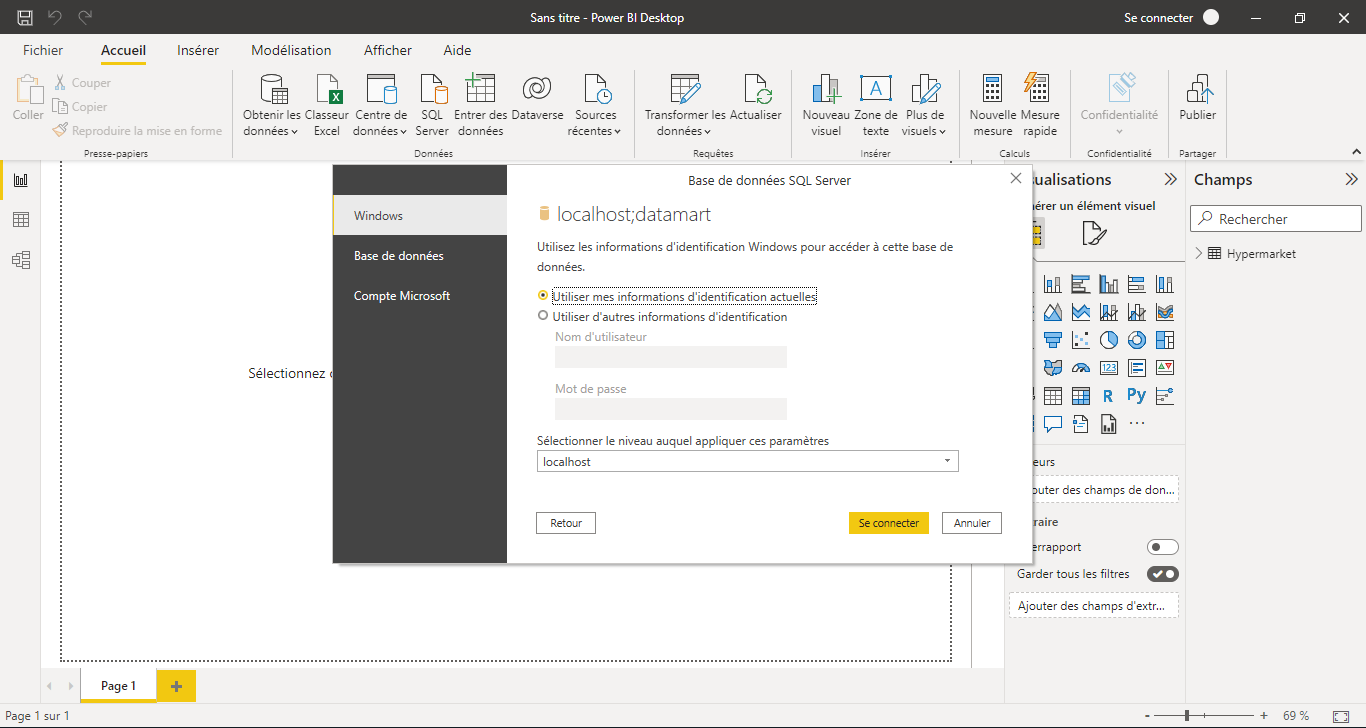This screenshot has height=728, width=1366.
Task: Click the fit to page icon in status bar
Action: click(1340, 716)
